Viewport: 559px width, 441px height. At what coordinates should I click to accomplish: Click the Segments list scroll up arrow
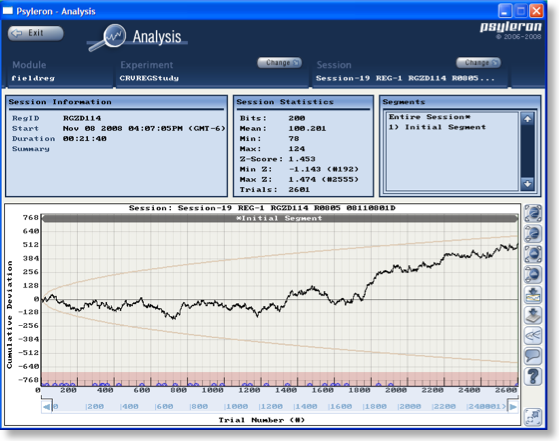tap(527, 119)
